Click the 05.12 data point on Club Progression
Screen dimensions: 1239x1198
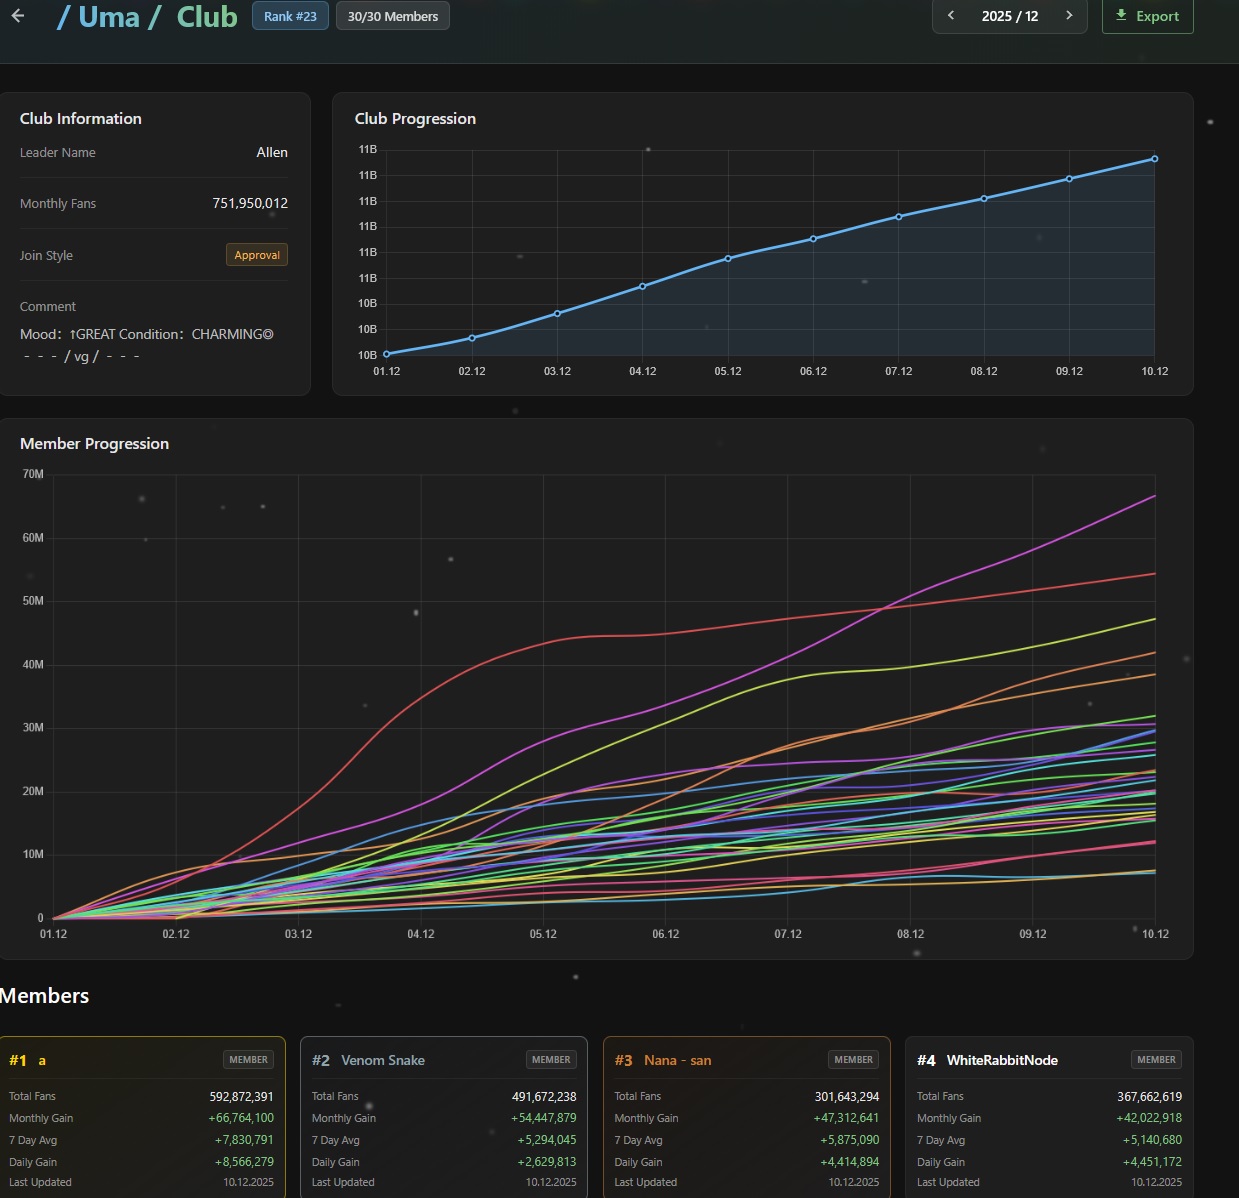click(x=728, y=258)
